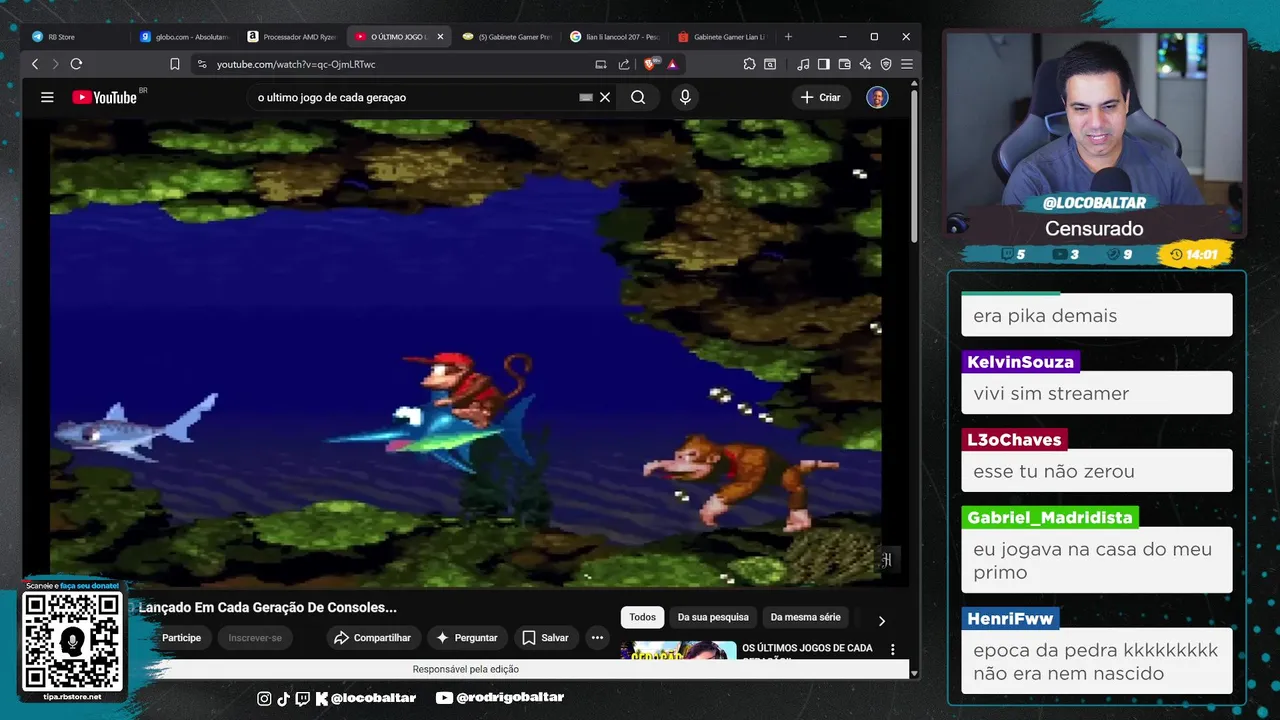Open the Brave VPN shield icon

tap(886, 64)
